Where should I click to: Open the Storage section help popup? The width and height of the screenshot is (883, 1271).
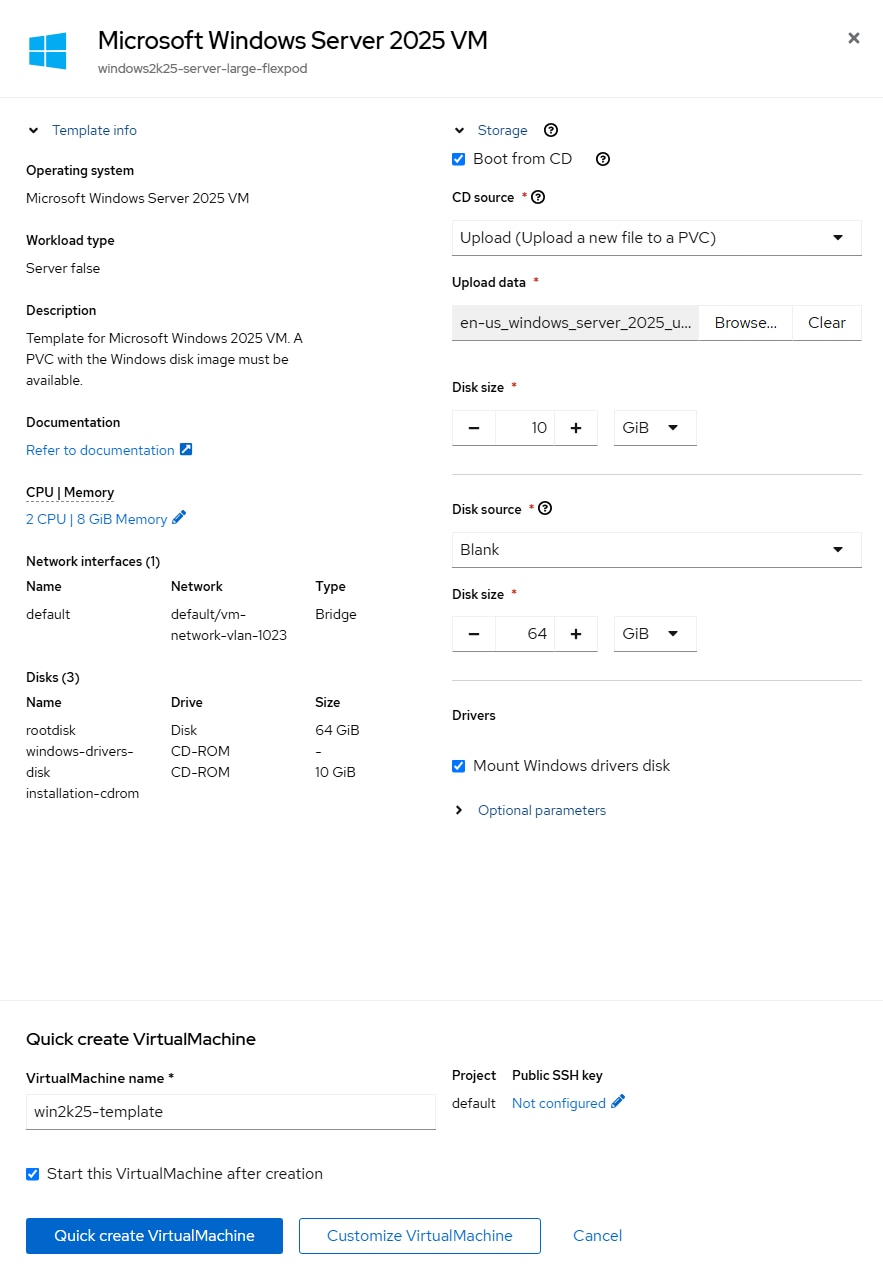pos(551,130)
